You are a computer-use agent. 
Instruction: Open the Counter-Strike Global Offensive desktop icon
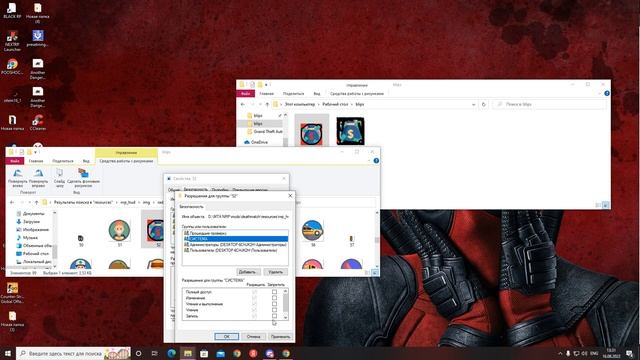pyautogui.click(x=12, y=293)
